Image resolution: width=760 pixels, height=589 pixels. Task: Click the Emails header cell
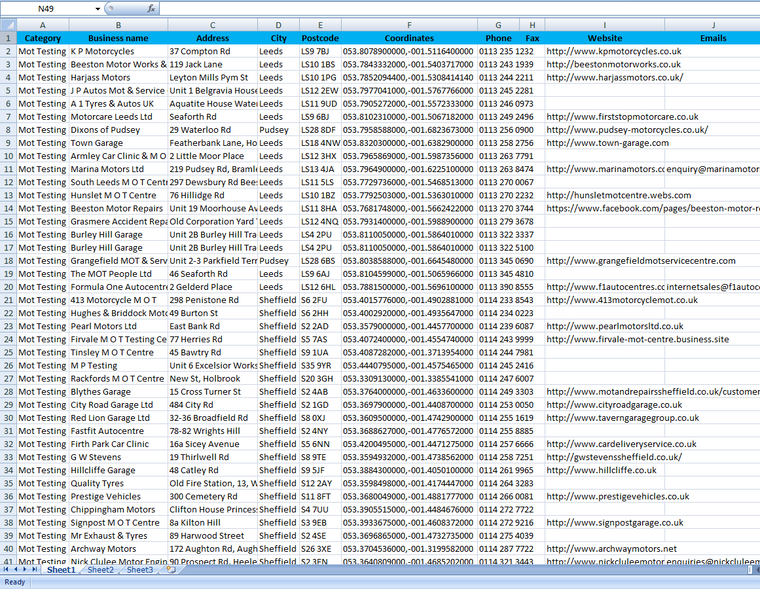pos(712,38)
